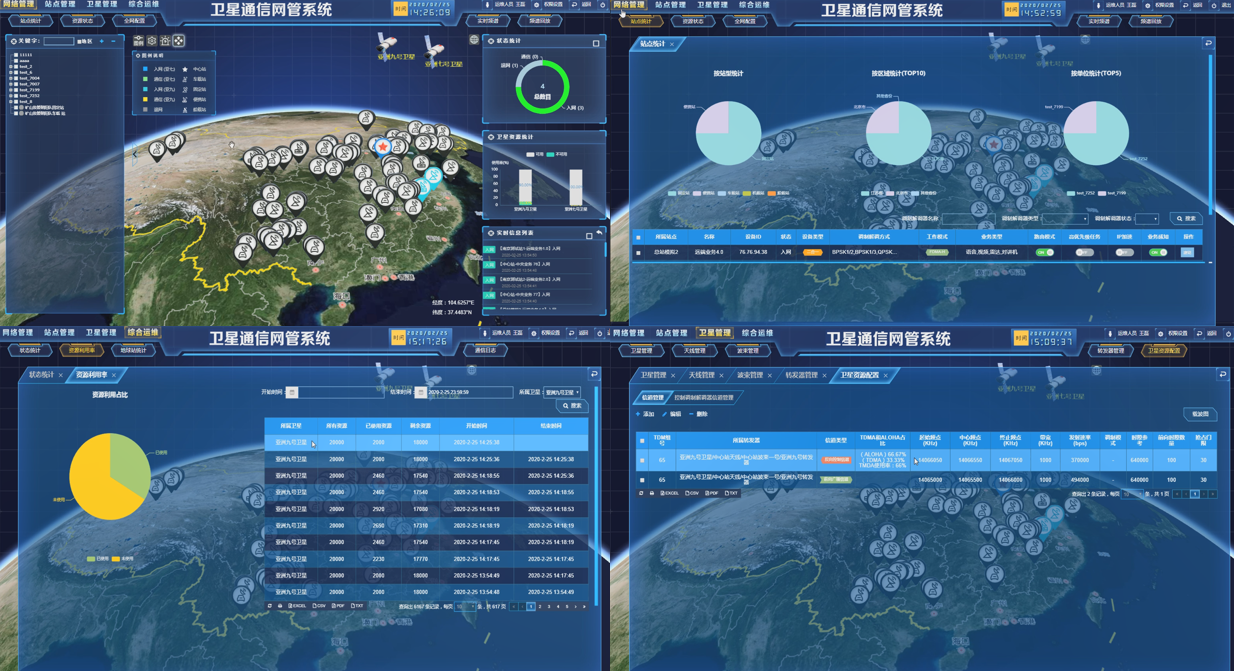Image resolution: width=1234 pixels, height=671 pixels.
Task: Click the keyword 关键字 input field
Action: 58,41
